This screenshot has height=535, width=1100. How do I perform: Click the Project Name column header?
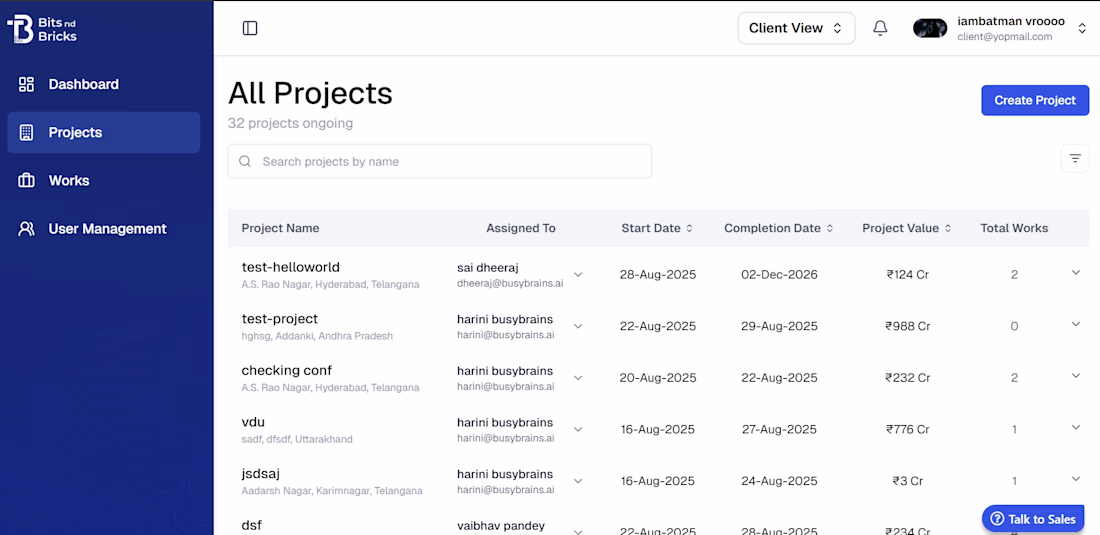point(280,228)
